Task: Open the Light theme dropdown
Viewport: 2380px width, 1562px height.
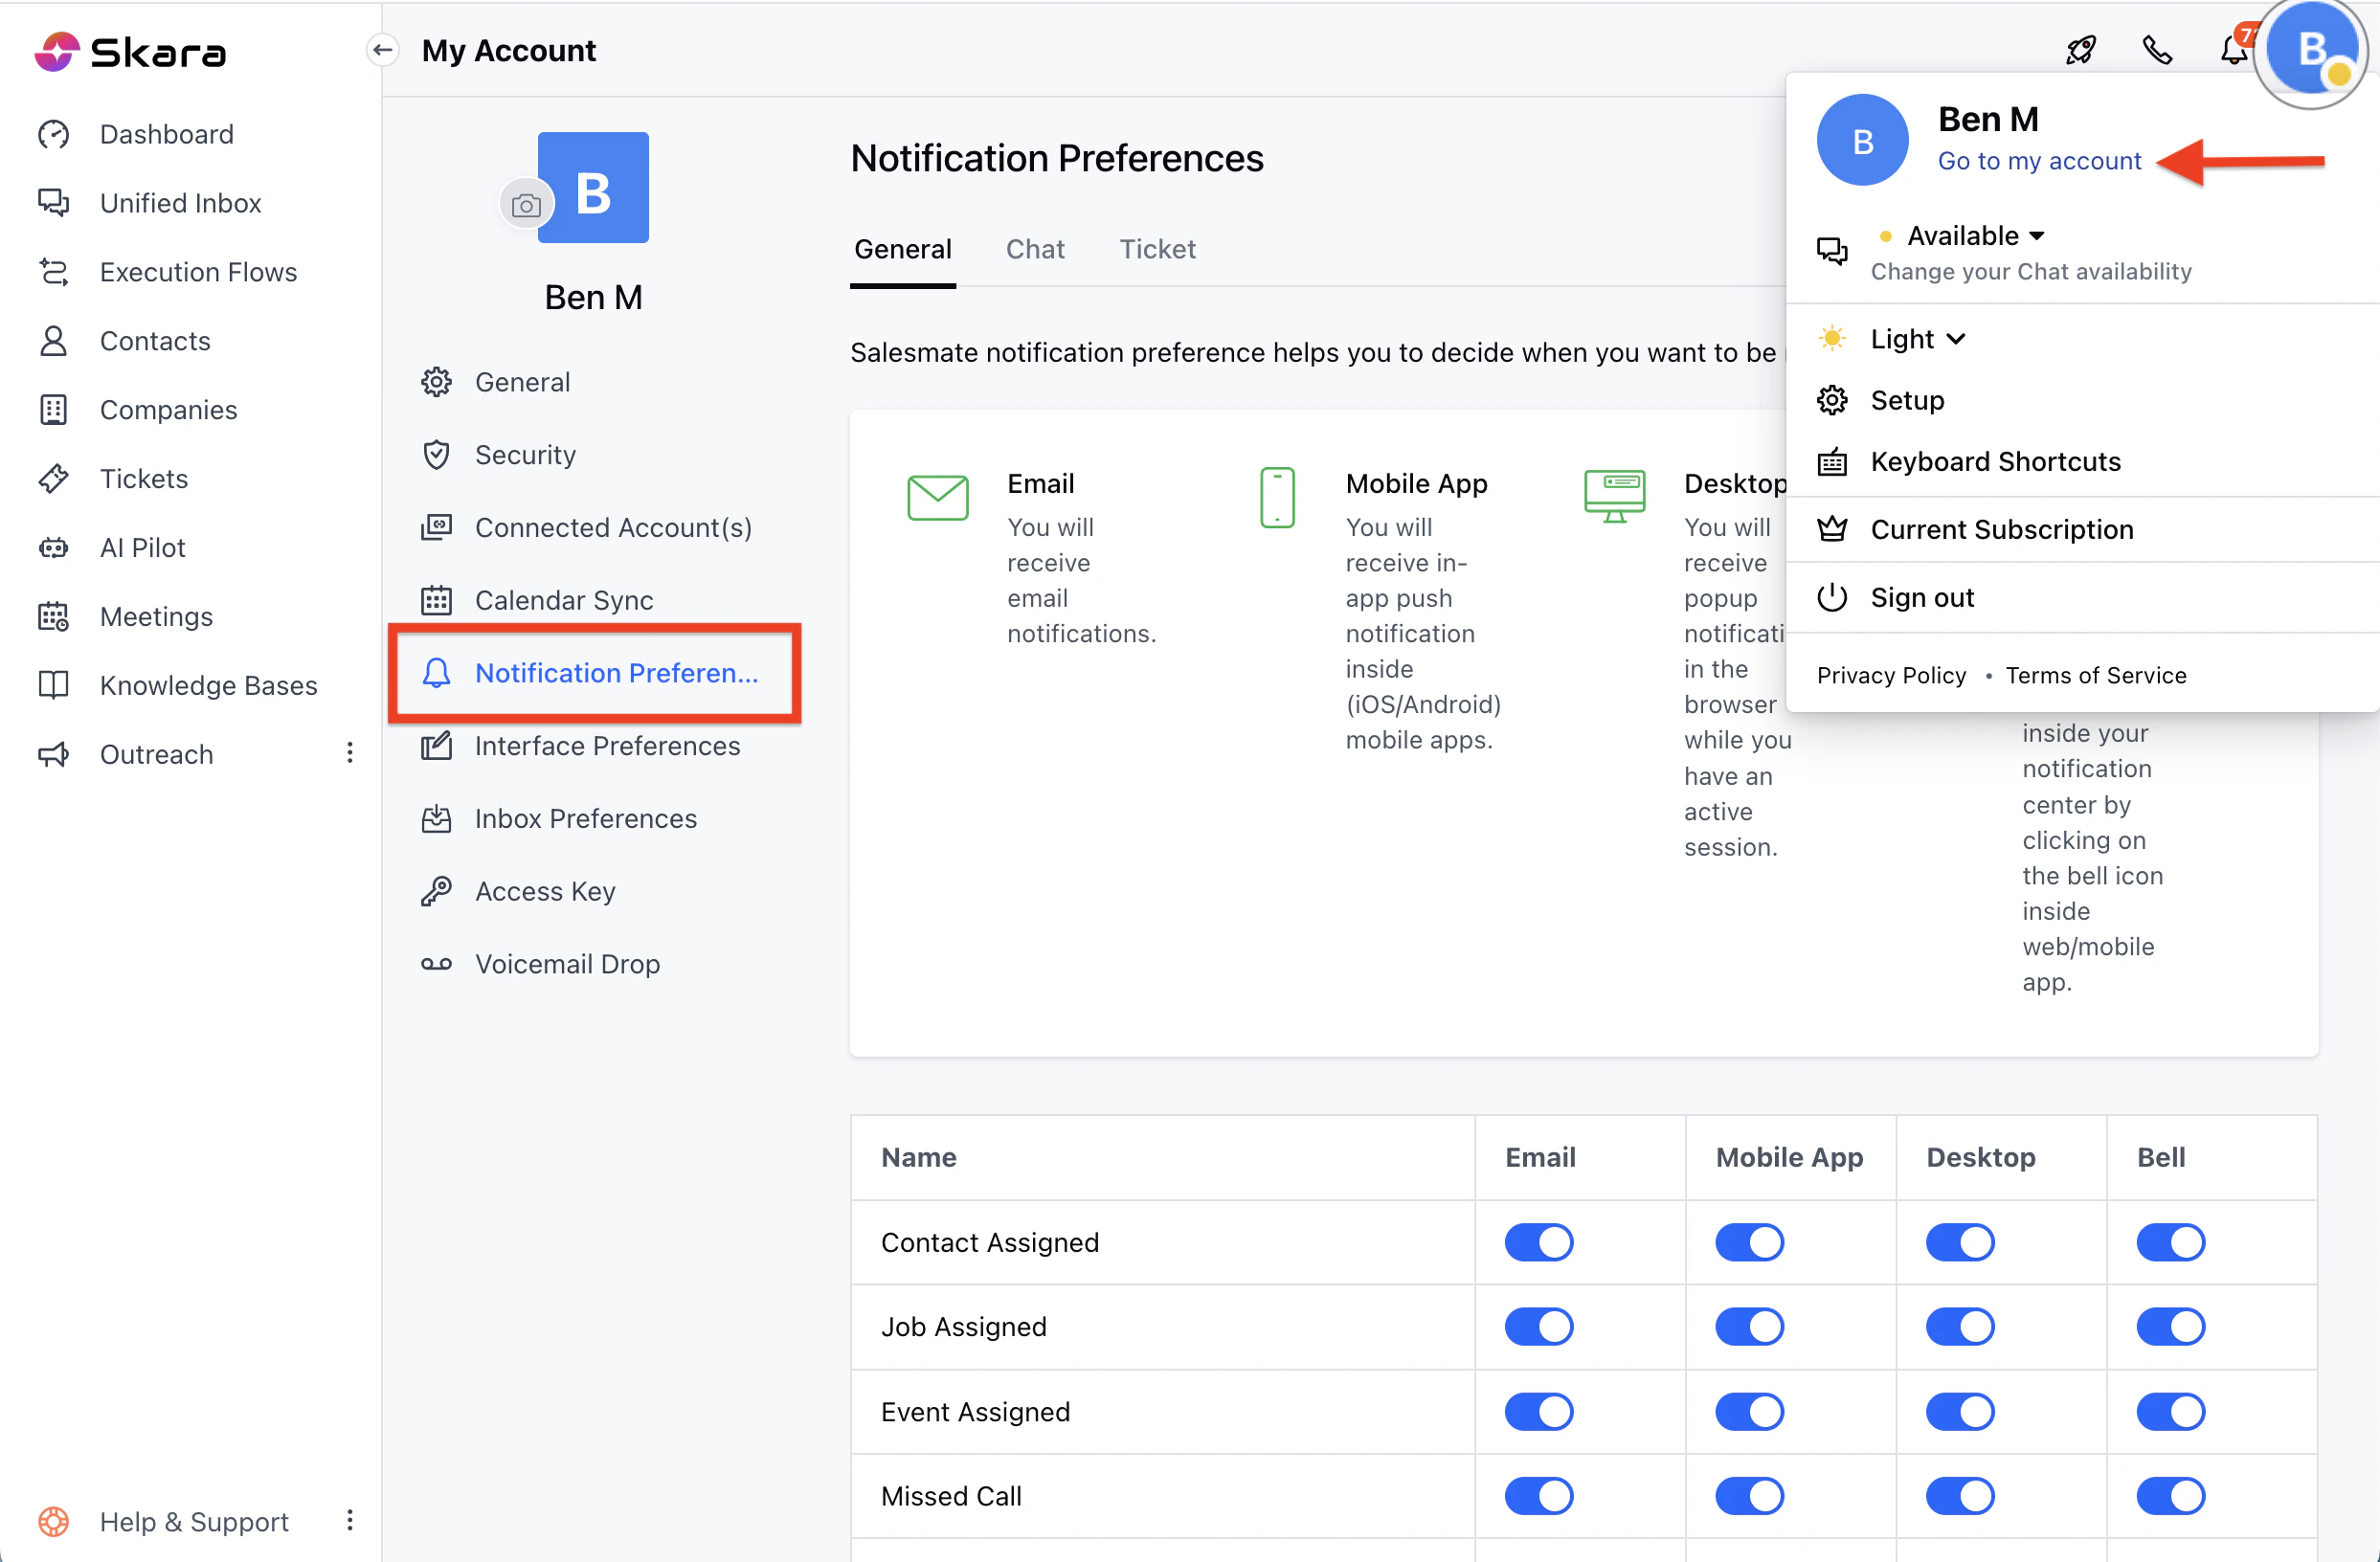Action: [1917, 339]
